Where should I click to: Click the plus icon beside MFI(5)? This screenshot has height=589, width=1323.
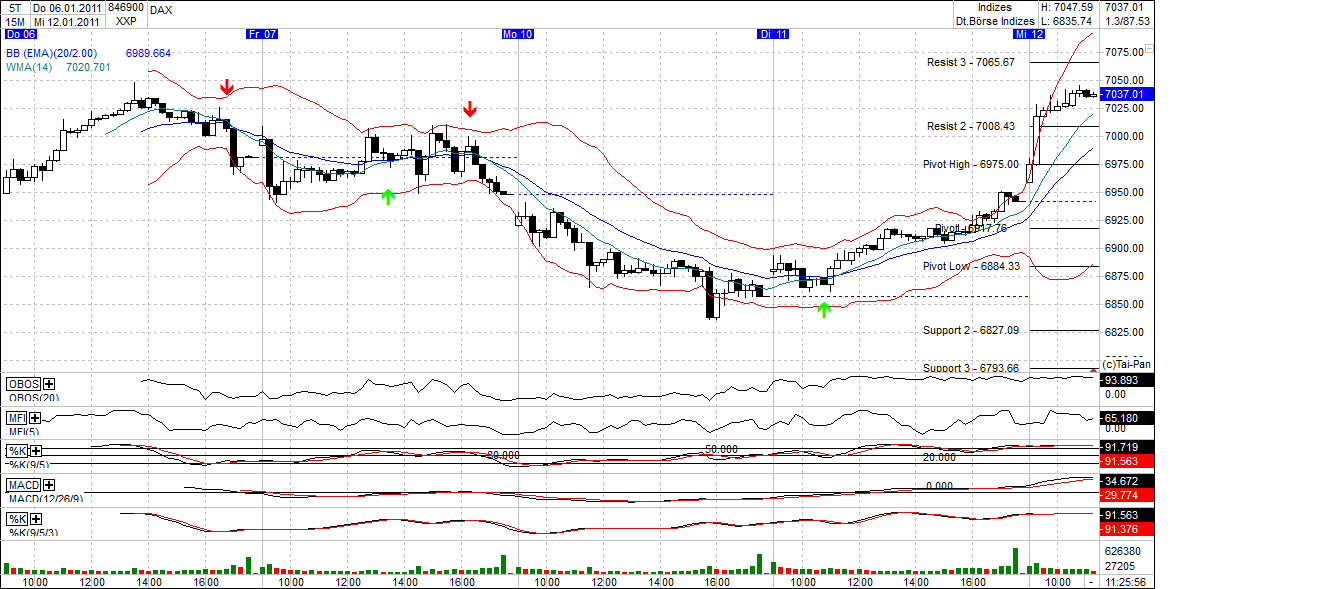pyautogui.click(x=34, y=418)
